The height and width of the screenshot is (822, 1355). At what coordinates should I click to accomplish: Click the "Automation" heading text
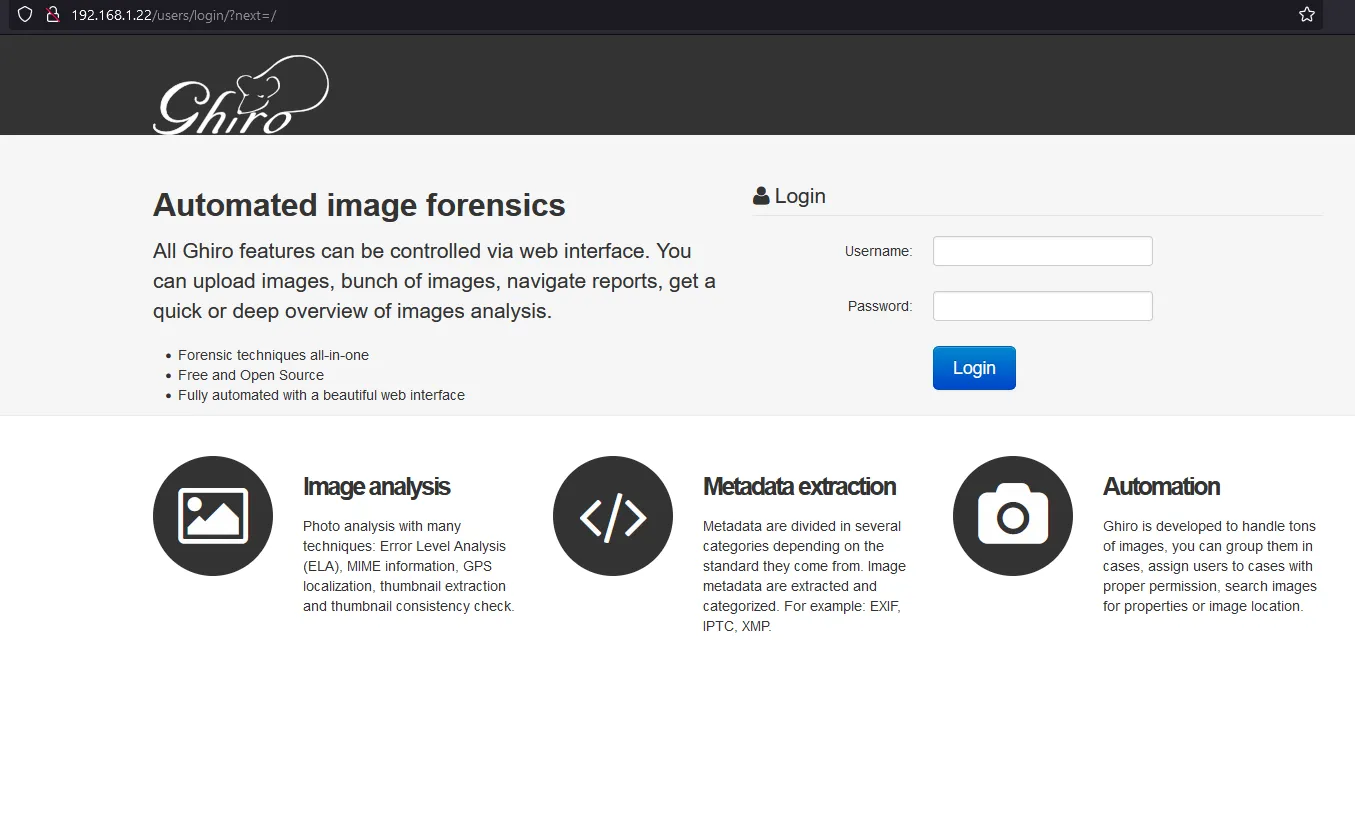click(1161, 487)
